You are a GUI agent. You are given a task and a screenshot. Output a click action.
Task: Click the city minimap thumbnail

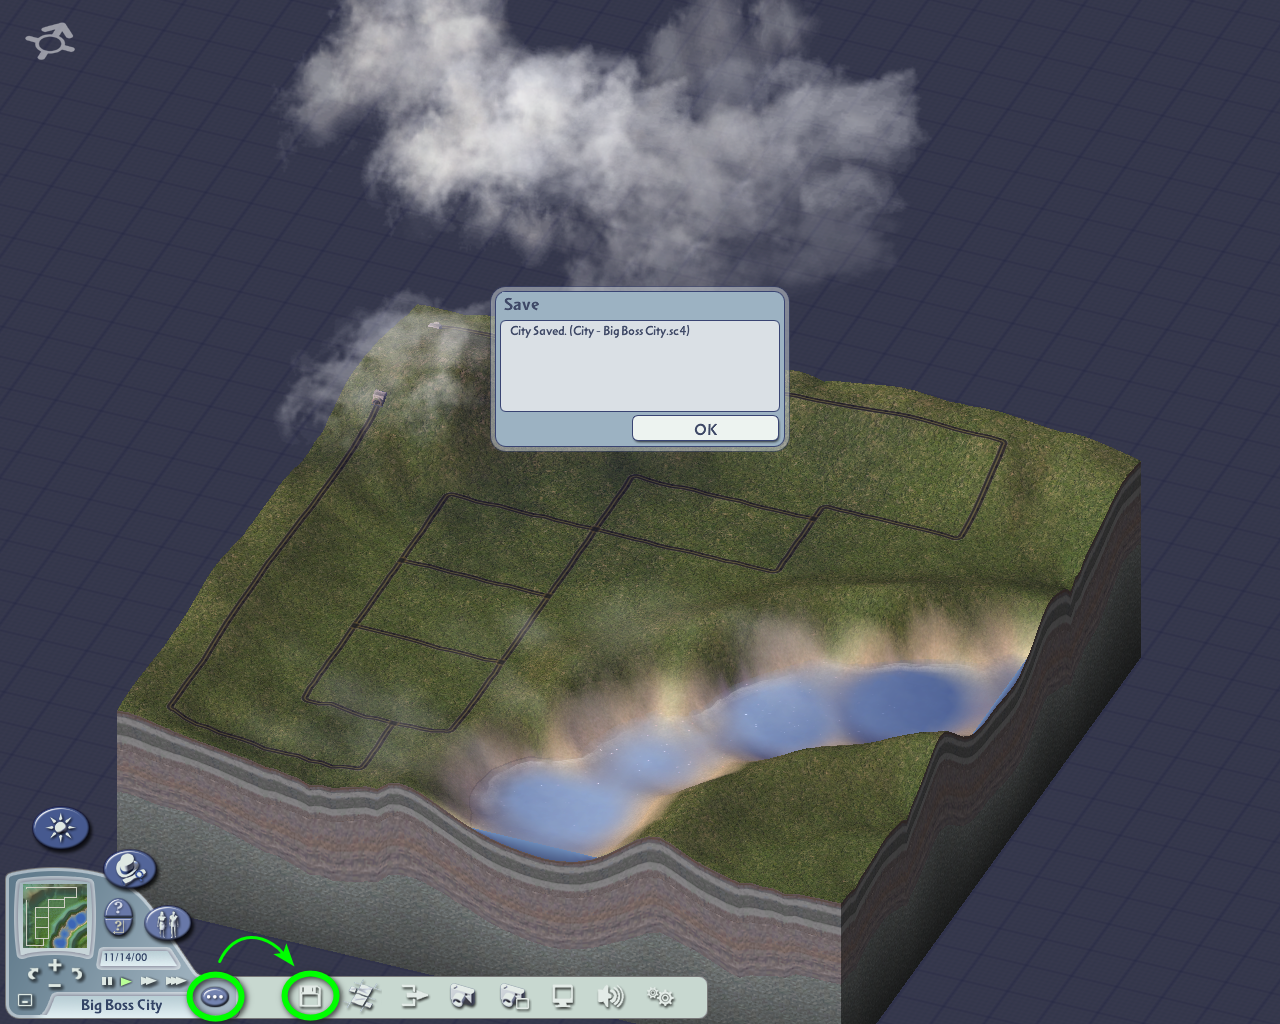pos(55,915)
